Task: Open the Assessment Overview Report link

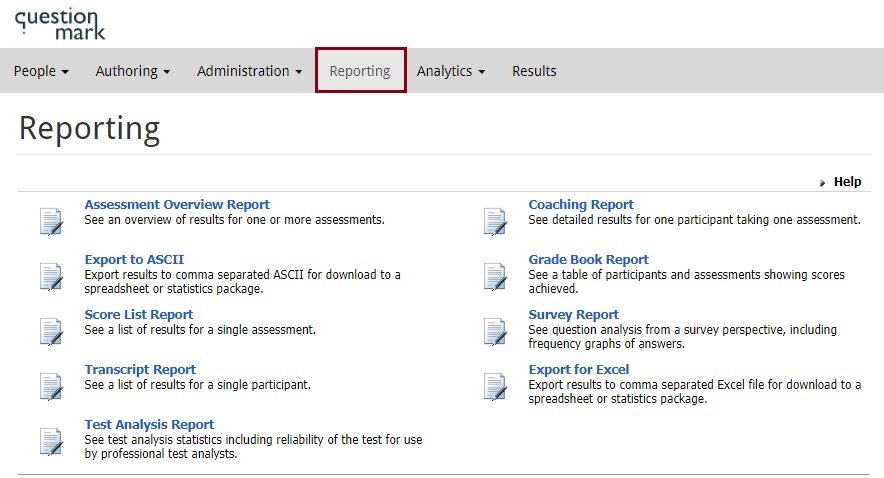Action: (x=177, y=205)
